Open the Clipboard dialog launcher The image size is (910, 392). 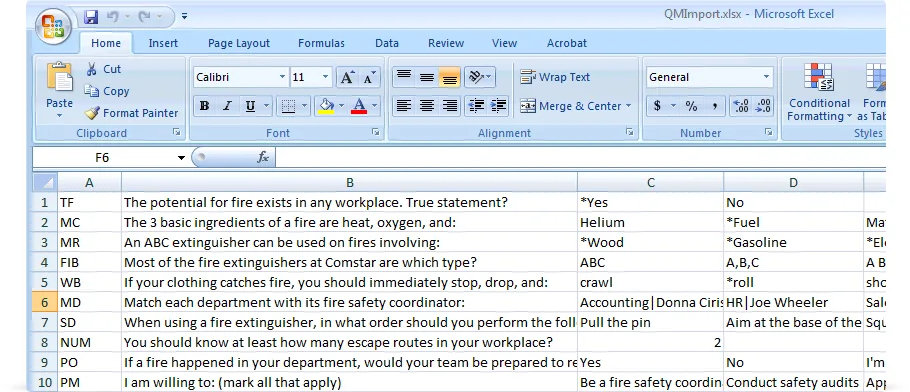[176, 132]
